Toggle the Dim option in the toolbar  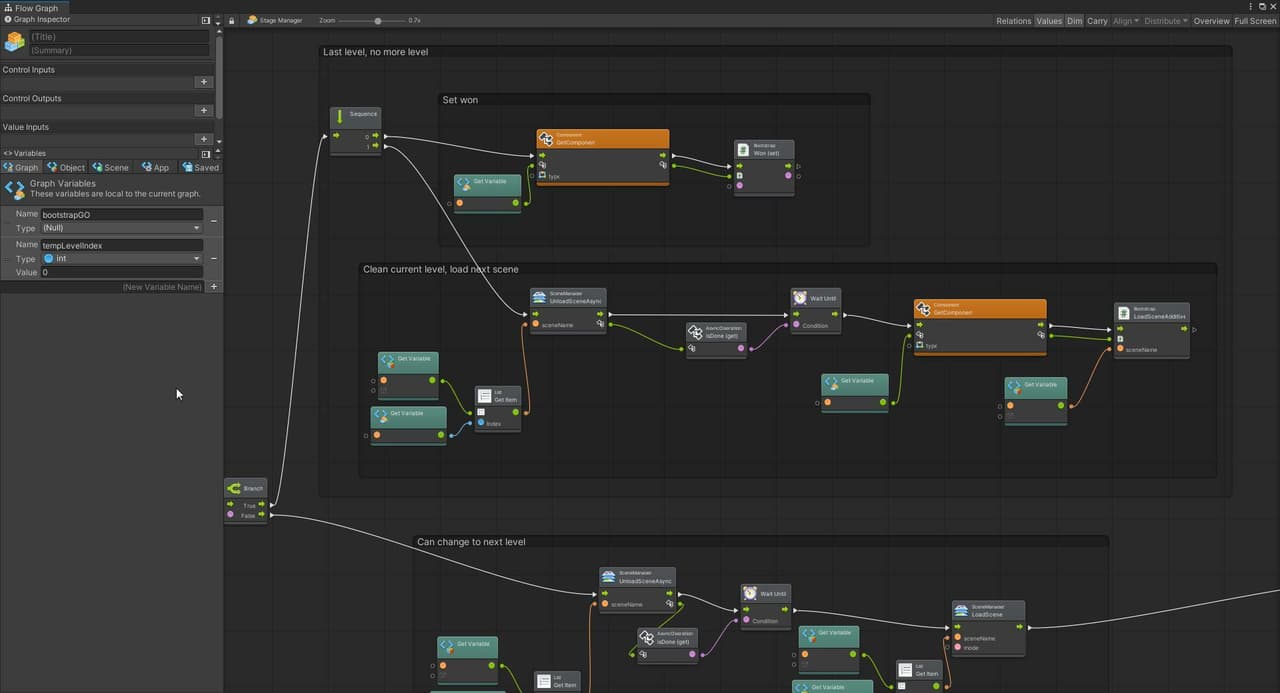1074,21
